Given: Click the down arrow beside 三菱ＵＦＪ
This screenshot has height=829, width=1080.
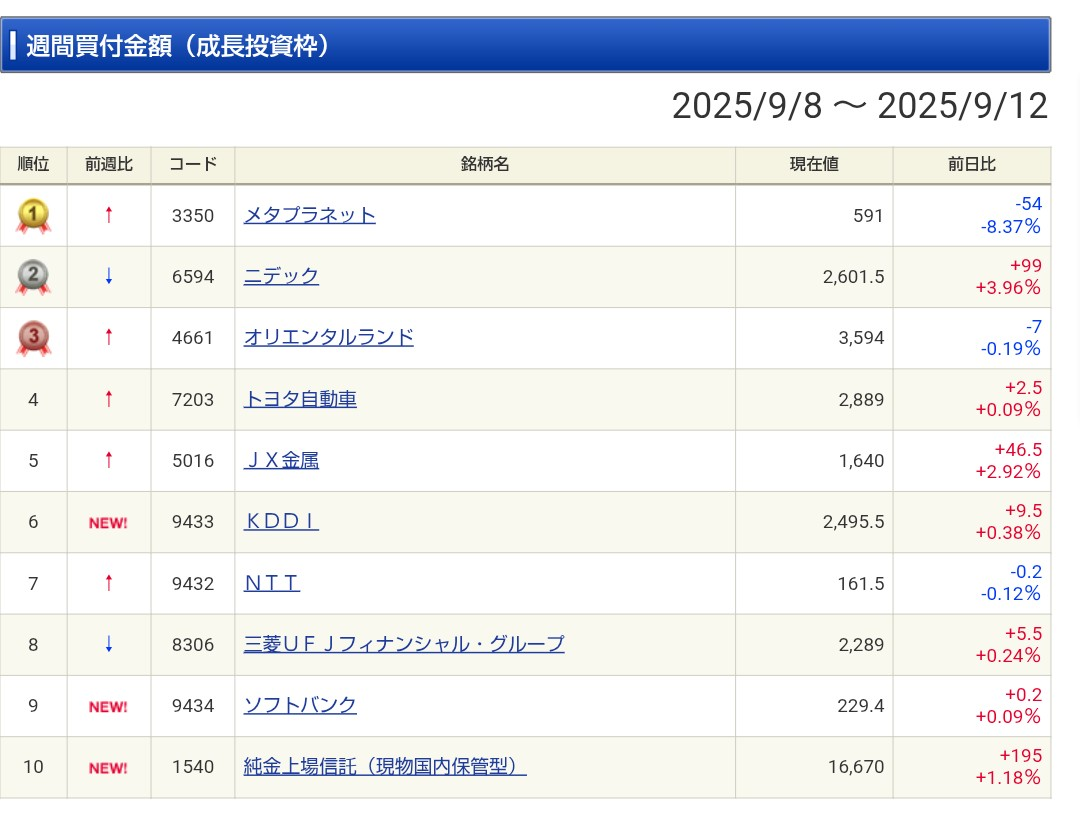Looking at the screenshot, I should pyautogui.click(x=107, y=644).
